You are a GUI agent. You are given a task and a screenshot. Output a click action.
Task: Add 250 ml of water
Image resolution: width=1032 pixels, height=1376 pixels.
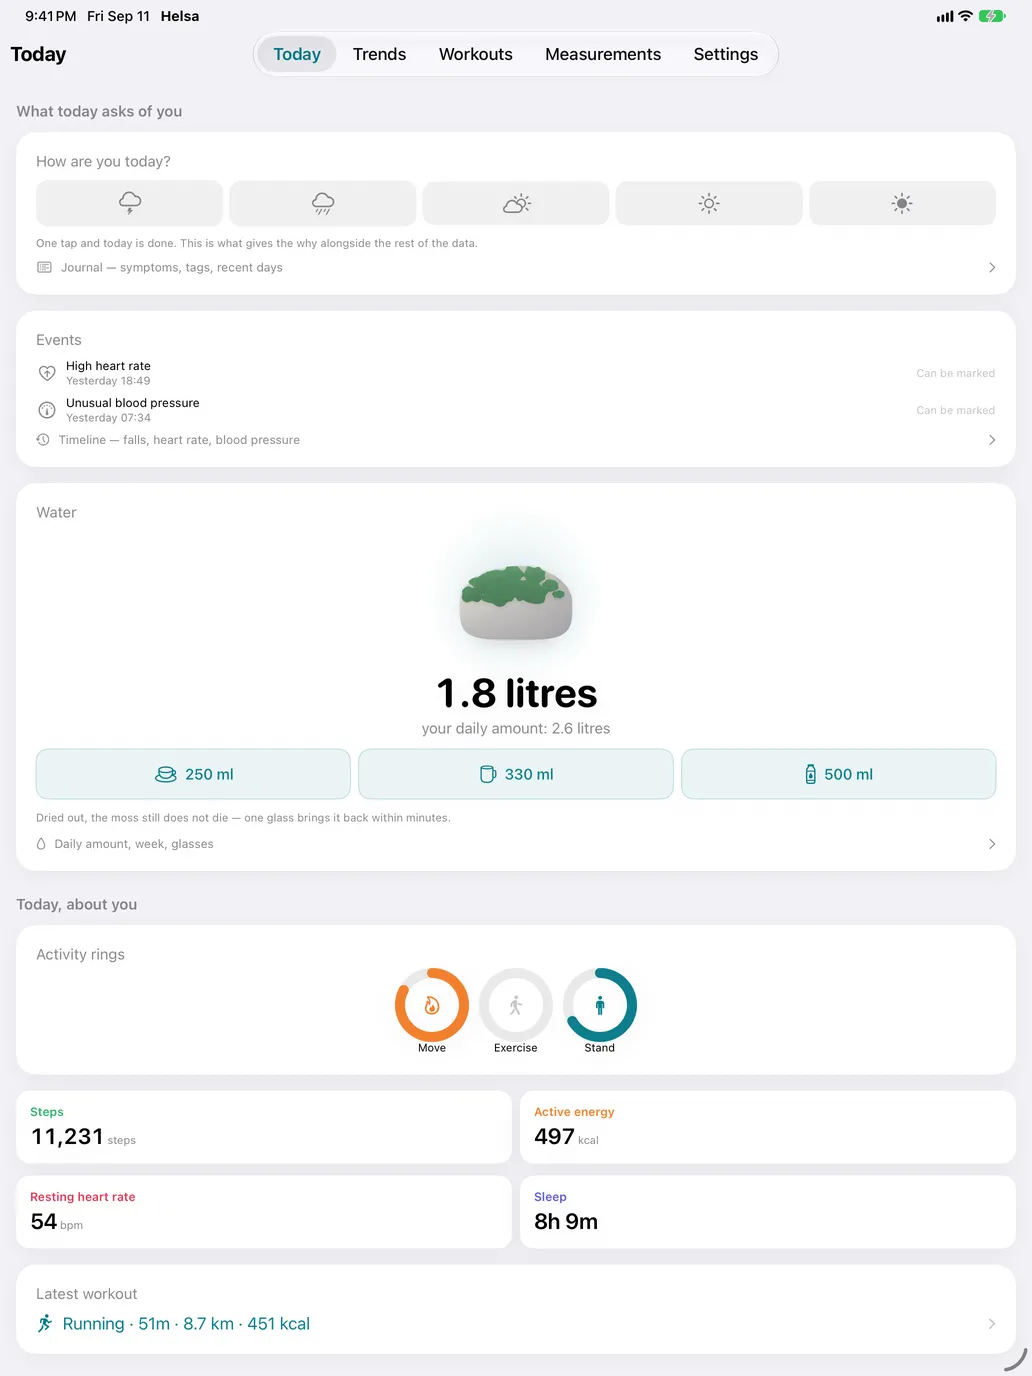click(x=193, y=774)
